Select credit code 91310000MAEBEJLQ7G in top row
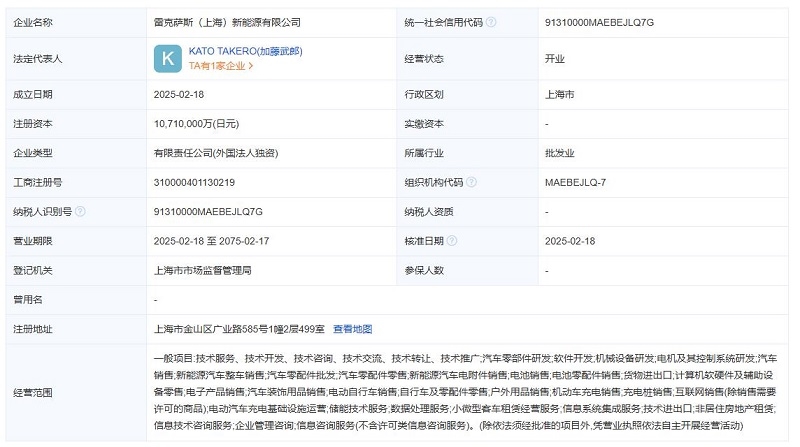This screenshot has width=800, height=447. click(599, 22)
